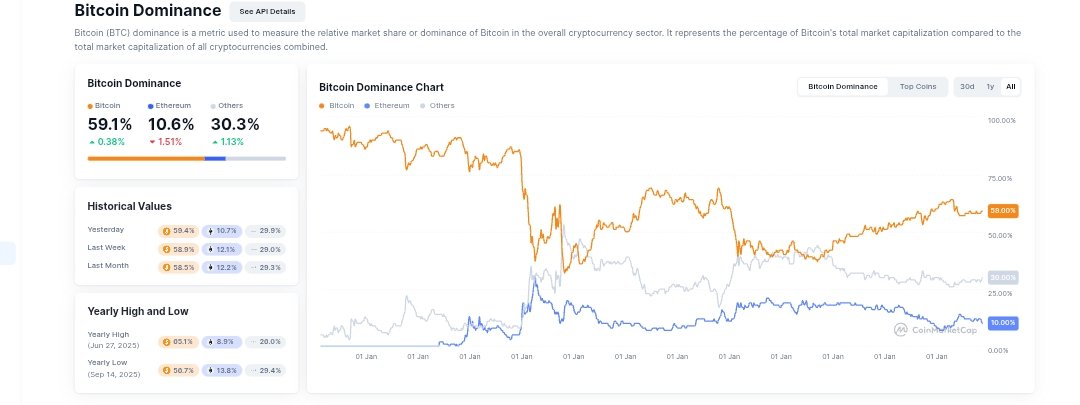The width and height of the screenshot is (1080, 405).
Task: Click the orange segment of dominance bar
Action: click(145, 158)
